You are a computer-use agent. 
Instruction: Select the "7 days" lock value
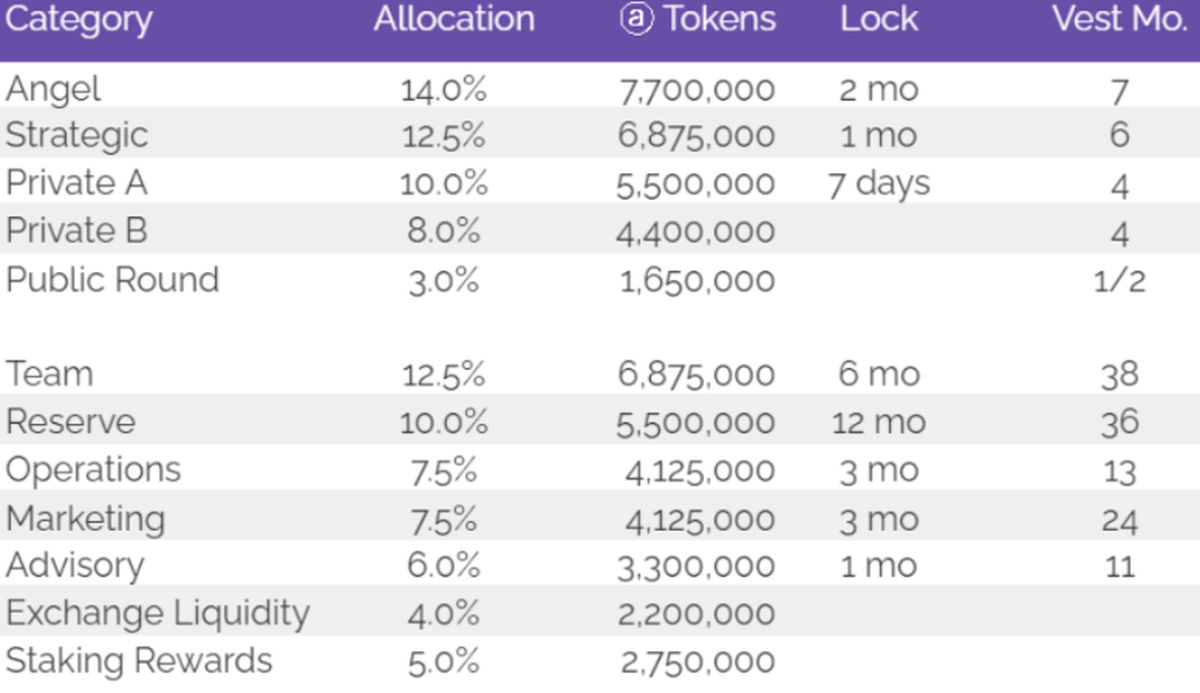pos(879,184)
